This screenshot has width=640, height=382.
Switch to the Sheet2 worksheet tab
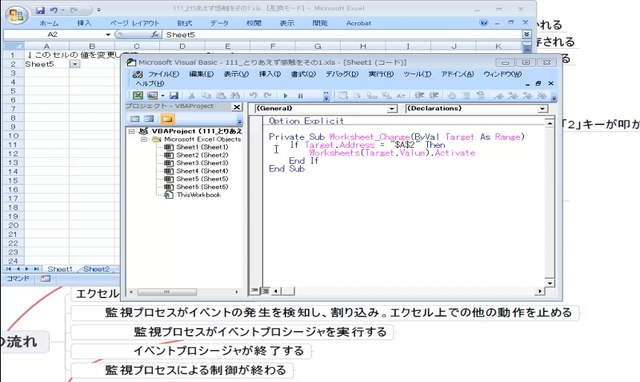coord(96,269)
